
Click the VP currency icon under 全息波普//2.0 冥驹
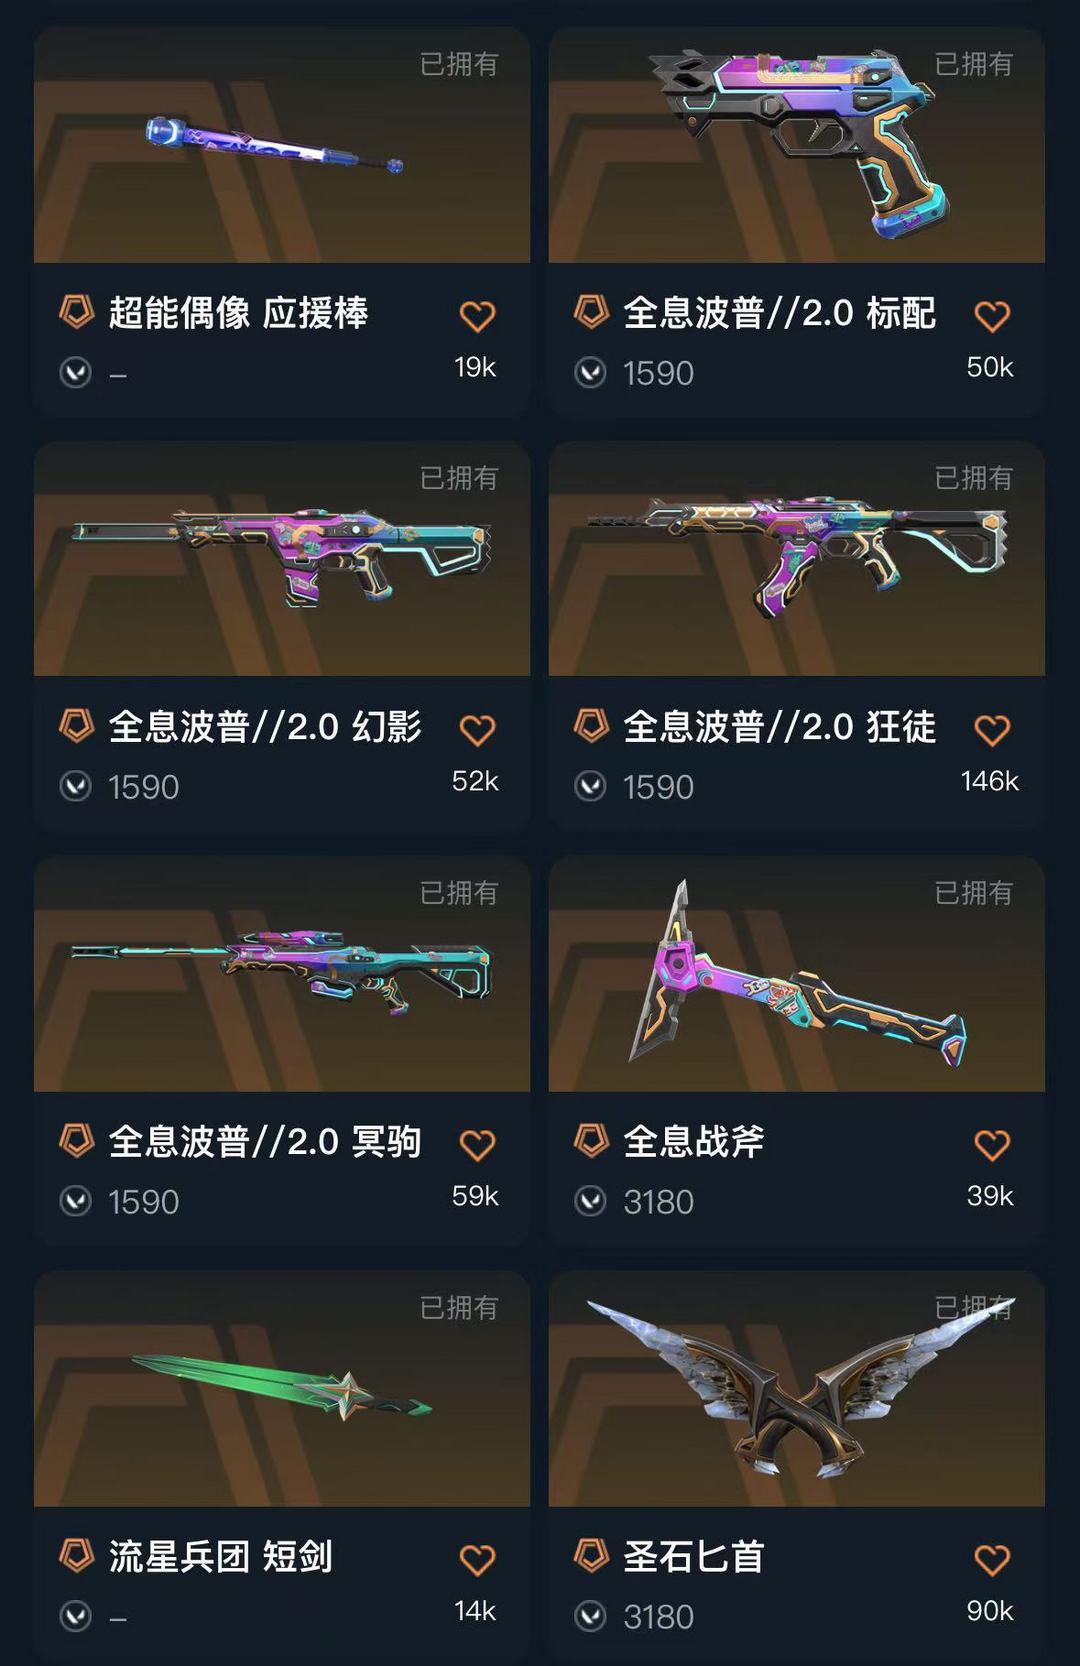[76, 1201]
